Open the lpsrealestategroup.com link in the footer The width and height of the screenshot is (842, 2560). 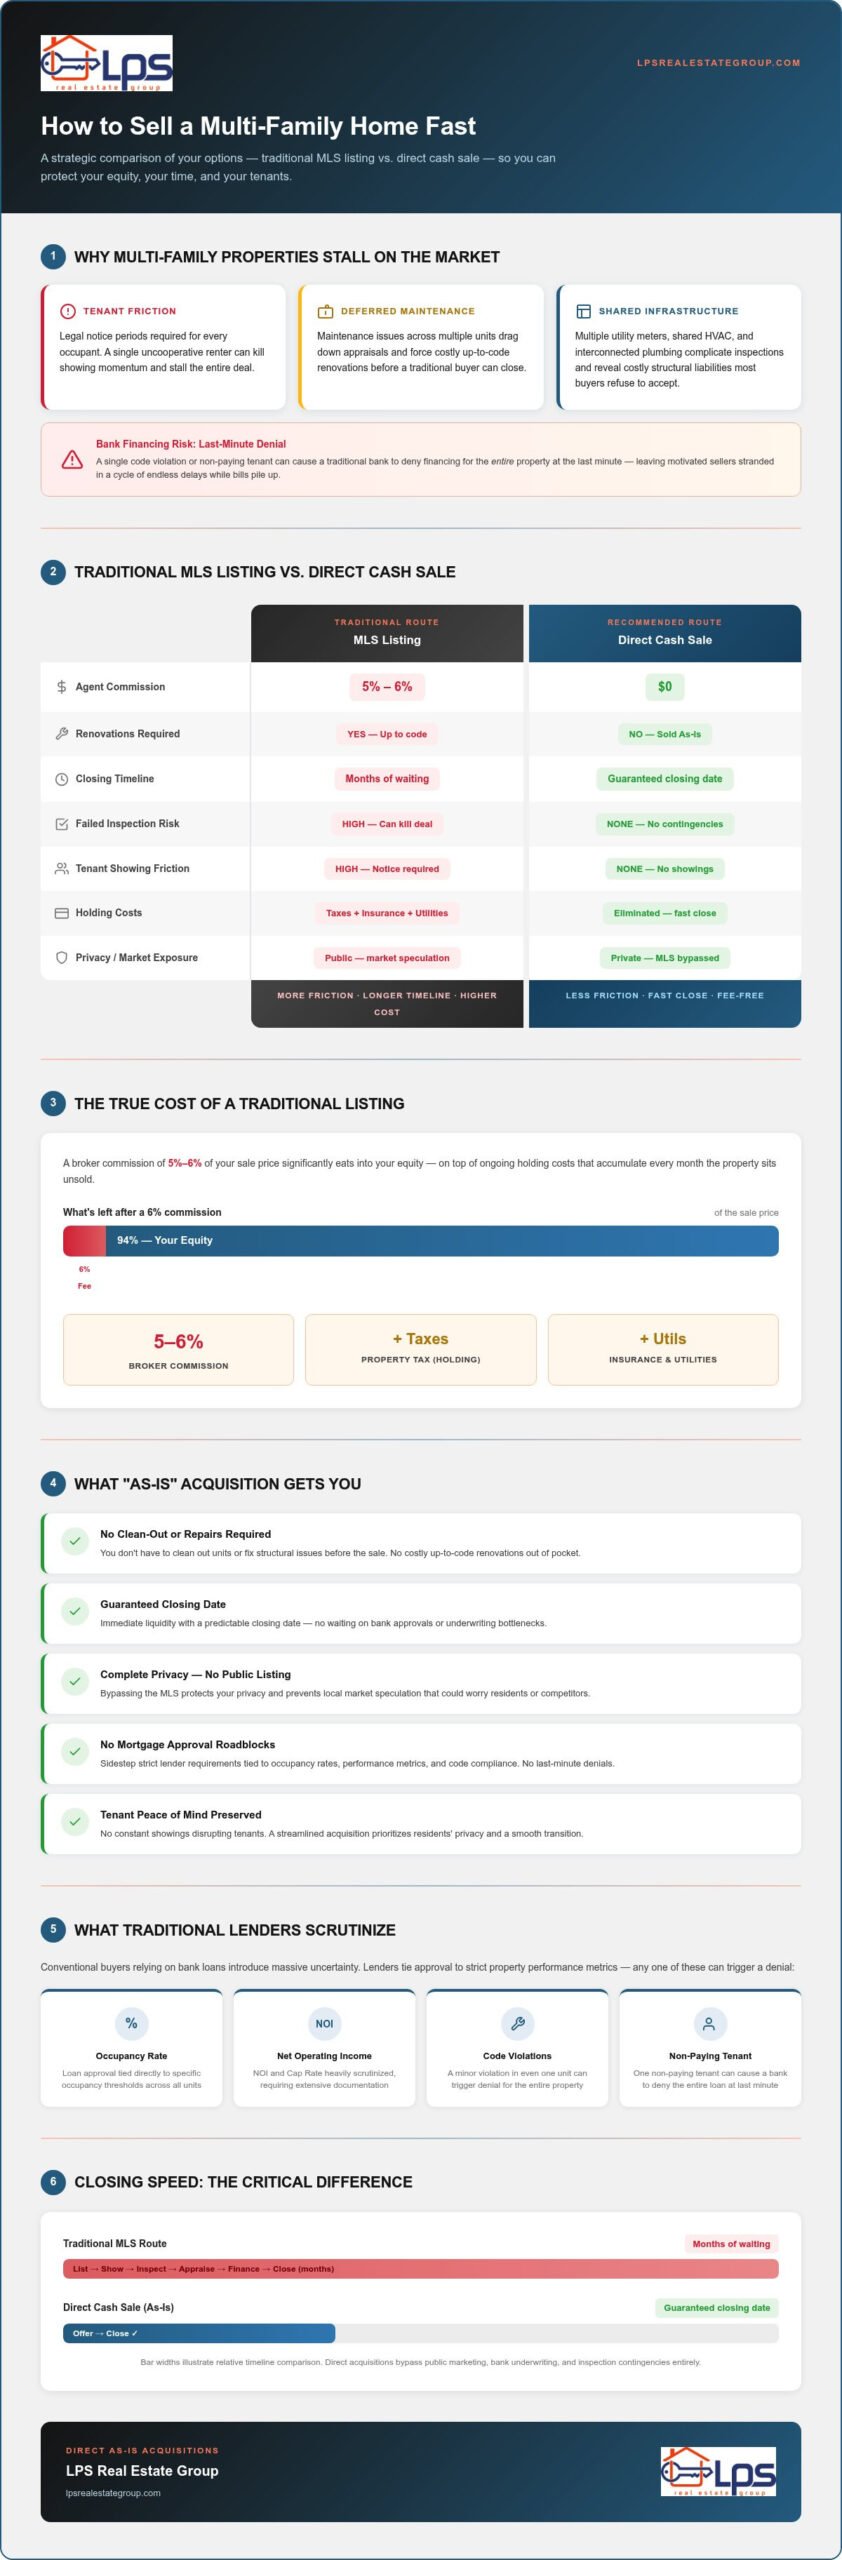[113, 2493]
